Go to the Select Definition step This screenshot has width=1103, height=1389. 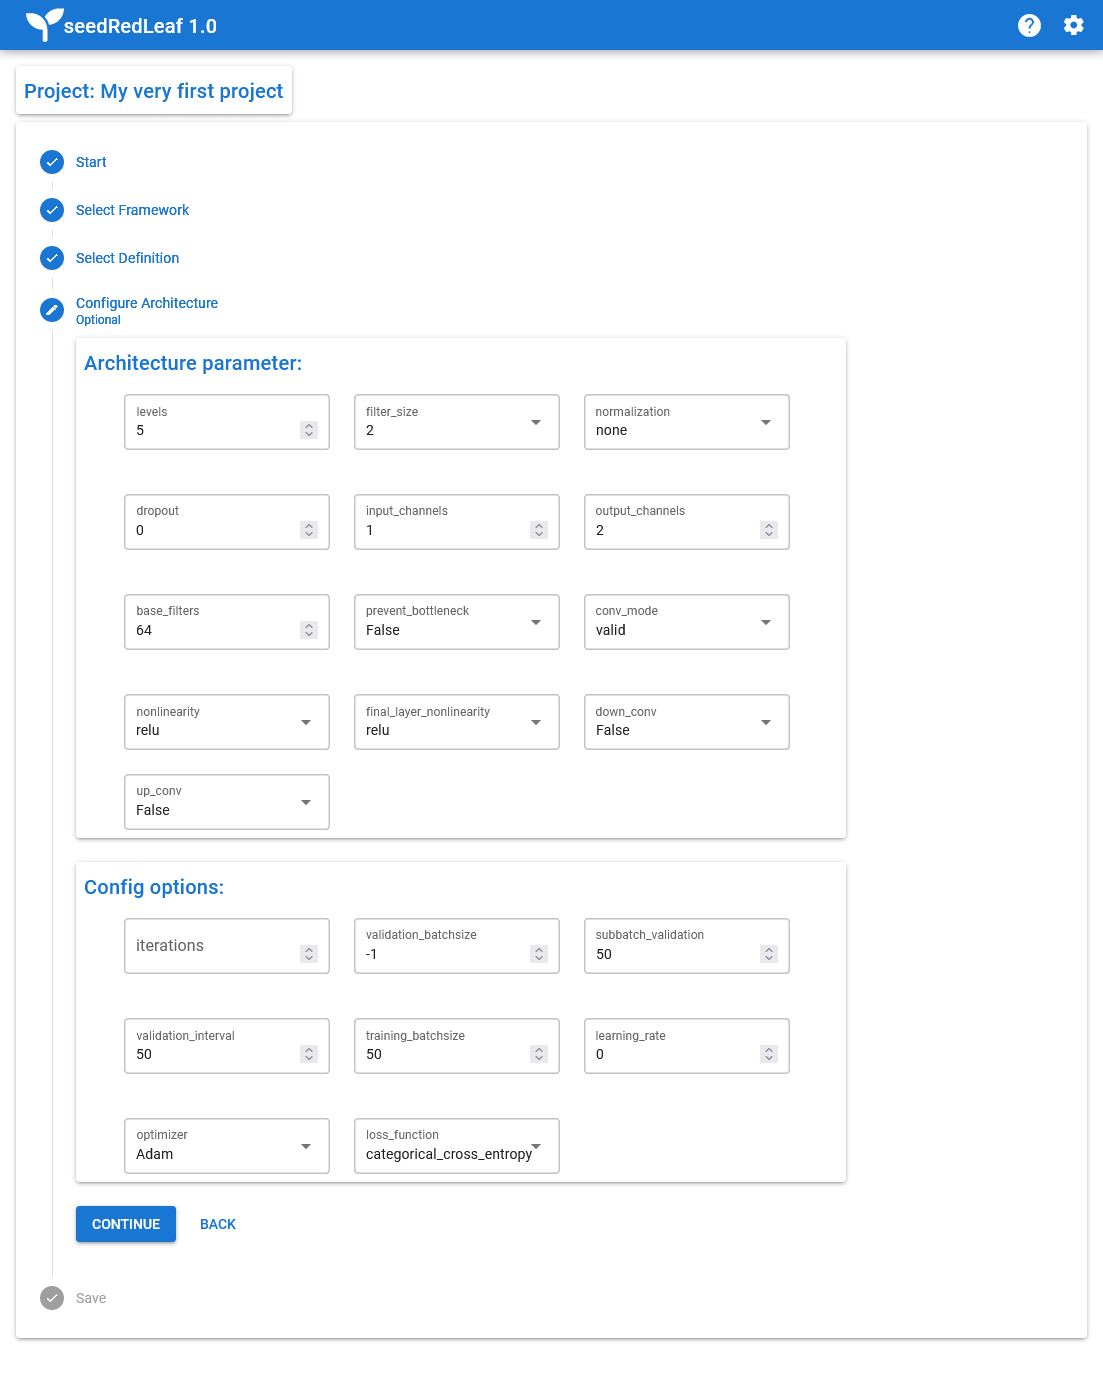tap(127, 258)
